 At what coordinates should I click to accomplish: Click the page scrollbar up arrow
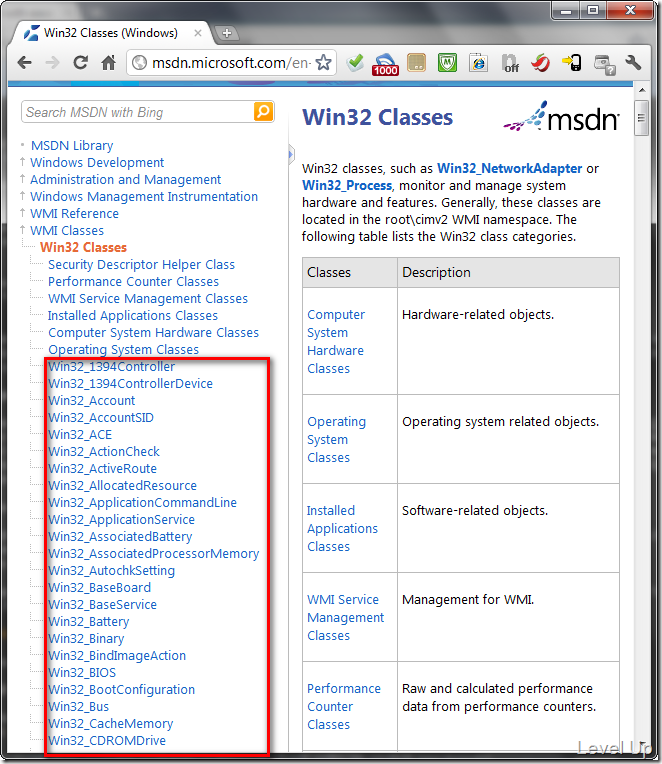(x=642, y=90)
